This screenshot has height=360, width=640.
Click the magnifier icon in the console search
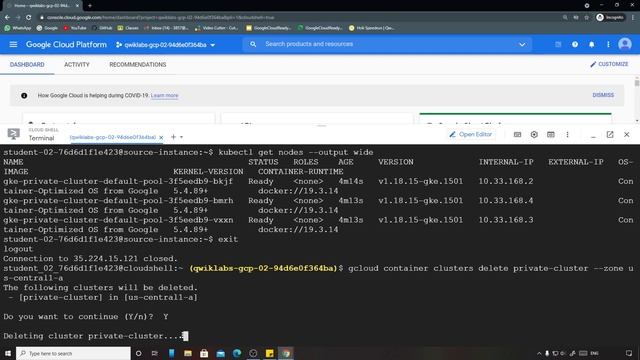(253, 44)
